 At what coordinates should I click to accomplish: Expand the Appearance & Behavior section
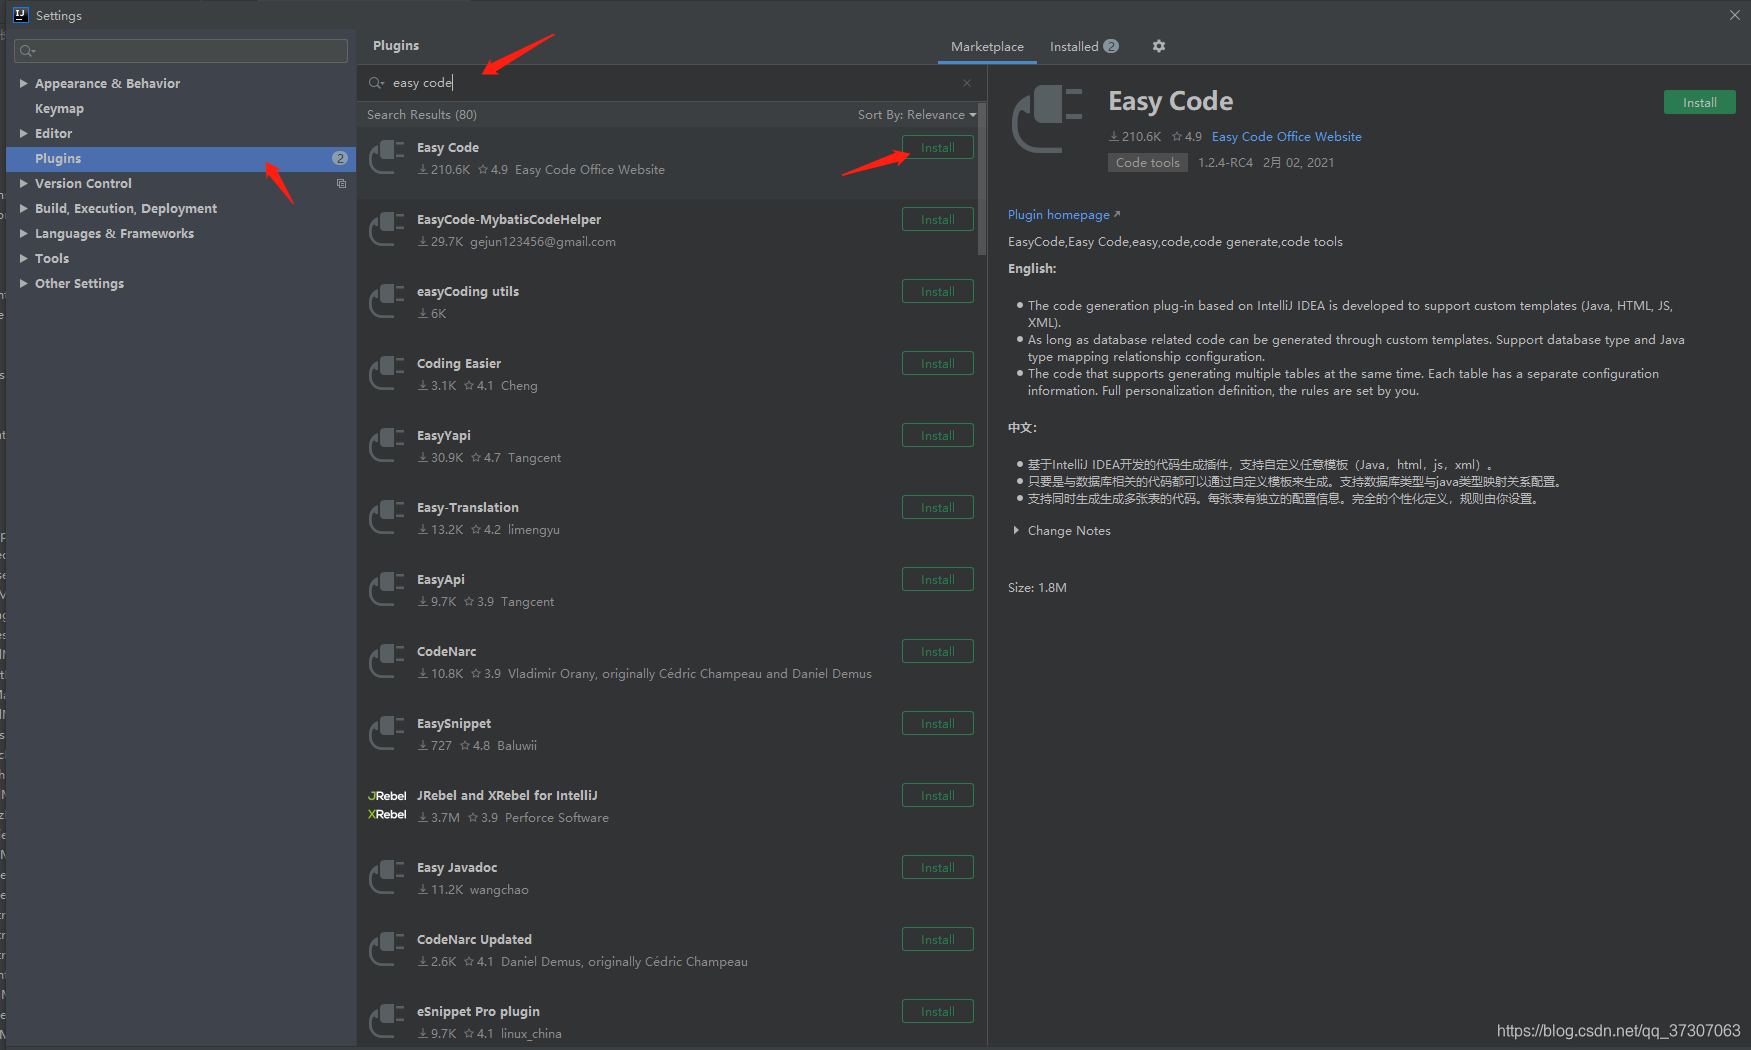coord(24,83)
